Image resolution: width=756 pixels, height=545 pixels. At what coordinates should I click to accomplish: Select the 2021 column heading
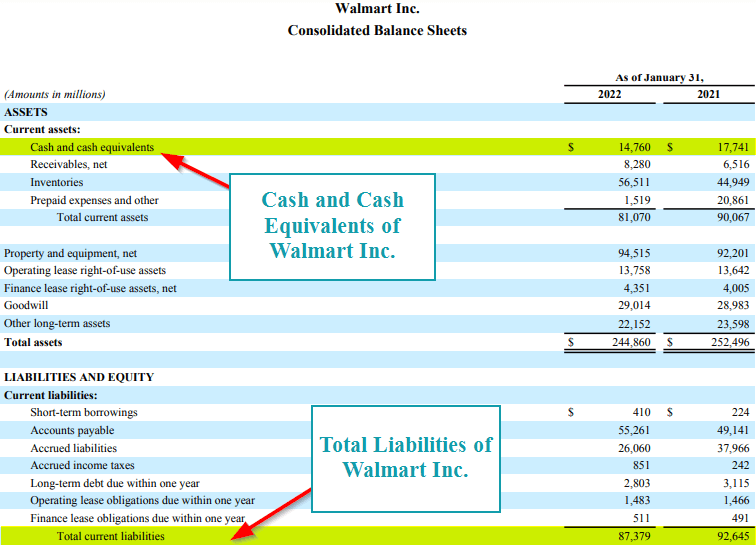tap(708, 95)
